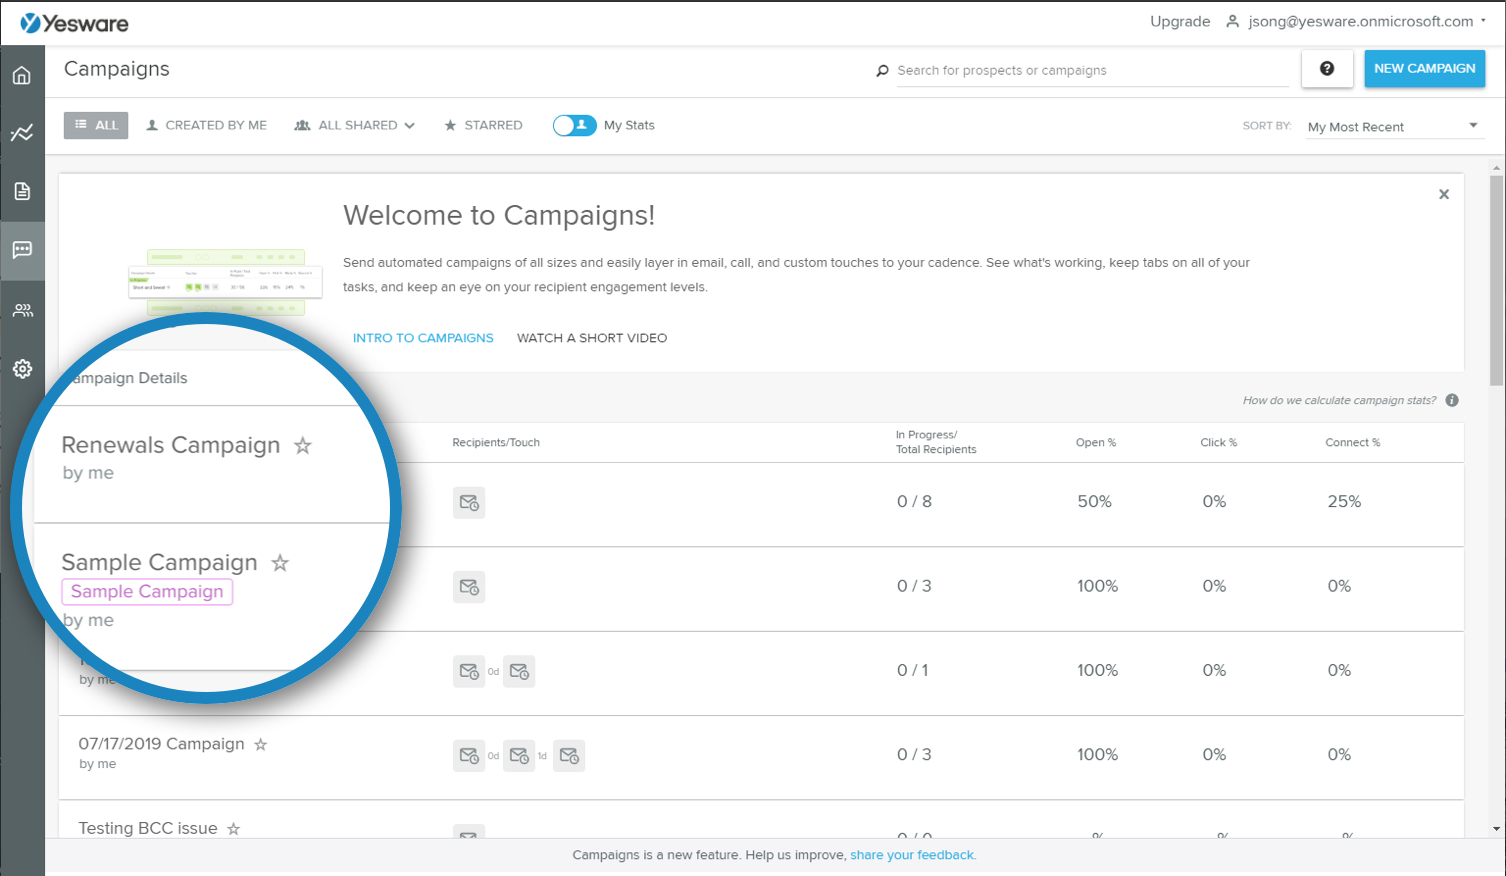Image resolution: width=1506 pixels, height=876 pixels.
Task: Star the Renewals Campaign
Action: [x=303, y=446]
